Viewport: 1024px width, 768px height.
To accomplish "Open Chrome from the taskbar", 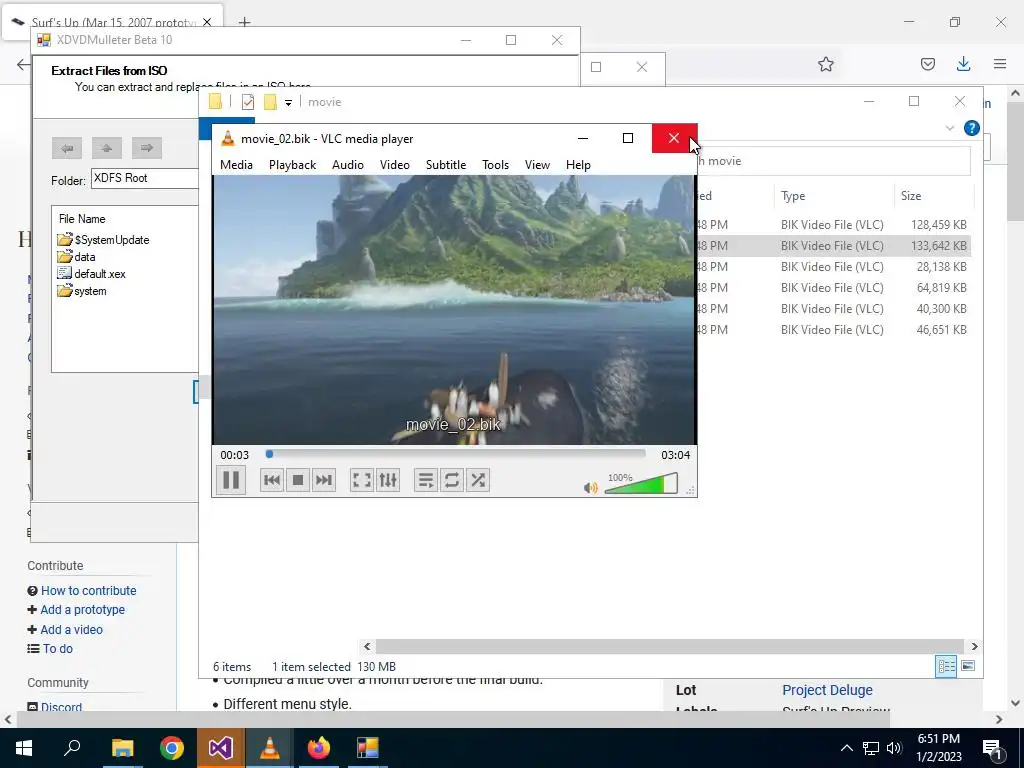I will [172, 748].
